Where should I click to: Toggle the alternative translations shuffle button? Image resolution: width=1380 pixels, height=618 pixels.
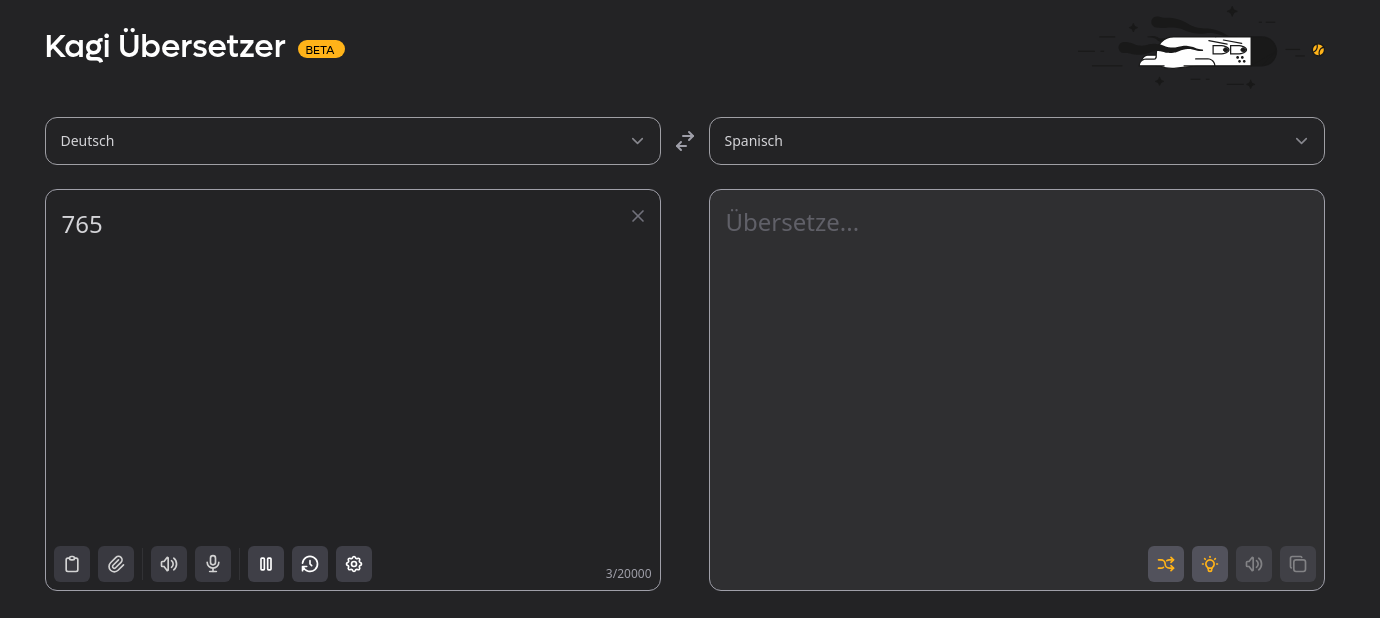(x=1166, y=564)
